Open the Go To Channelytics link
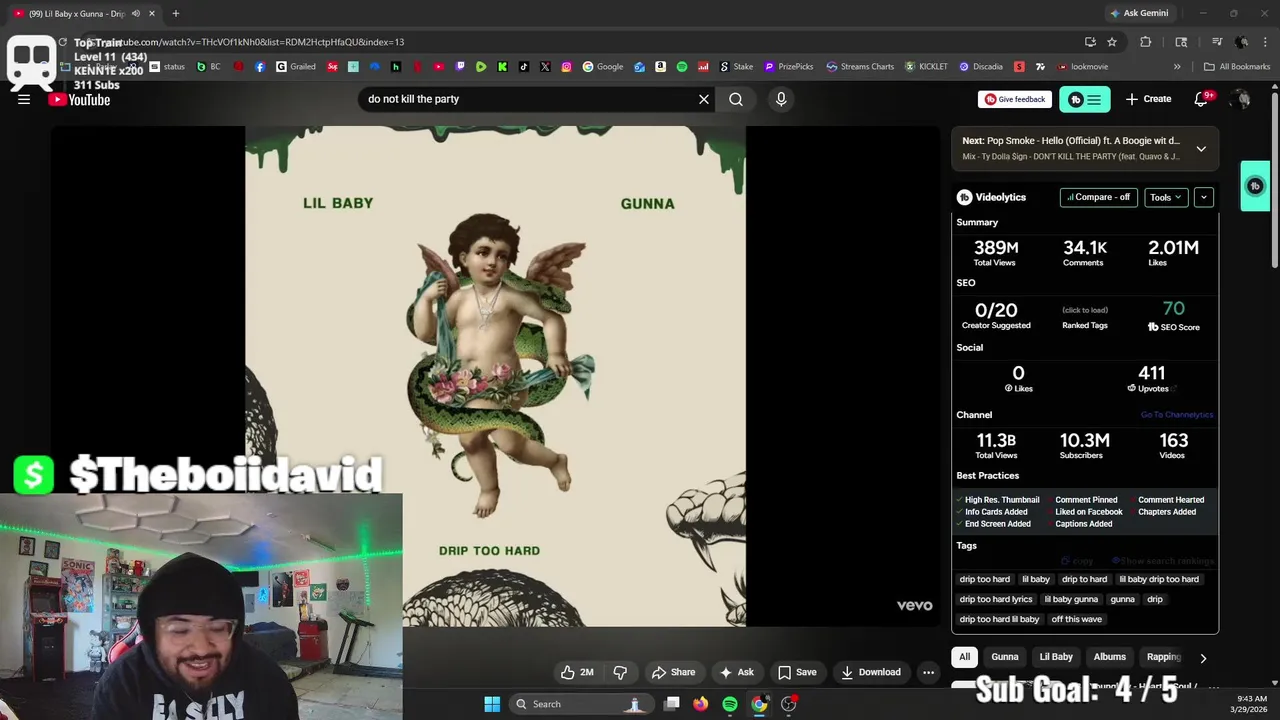The width and height of the screenshot is (1280, 720). (x=1177, y=415)
